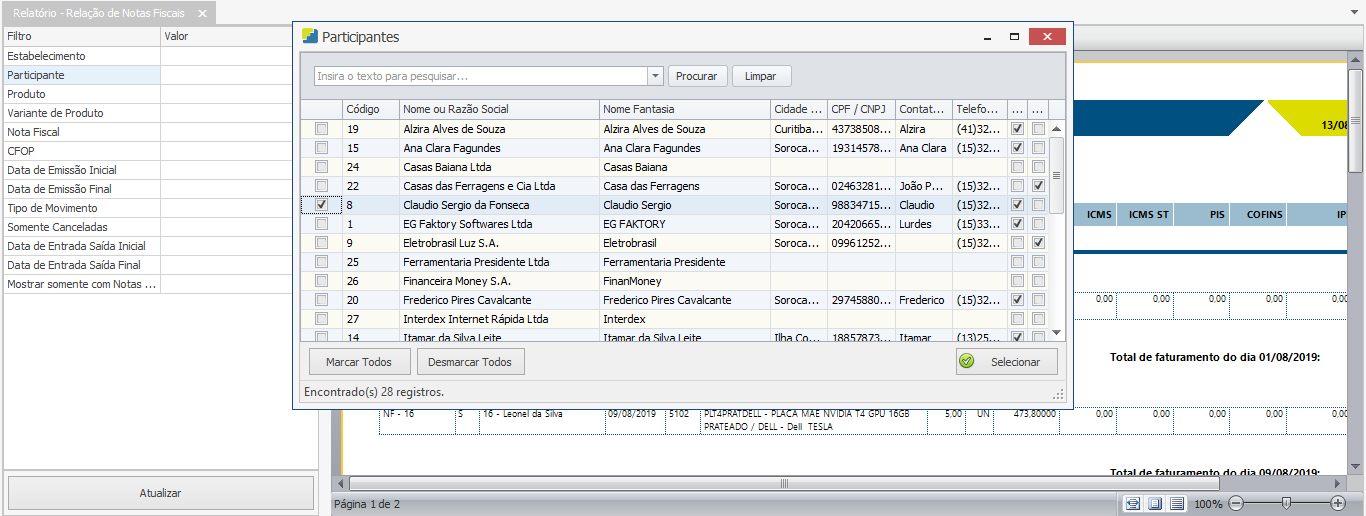The height and width of the screenshot is (516, 1366).
Task: Click the zoom in plus icon
Action: tap(1338, 503)
